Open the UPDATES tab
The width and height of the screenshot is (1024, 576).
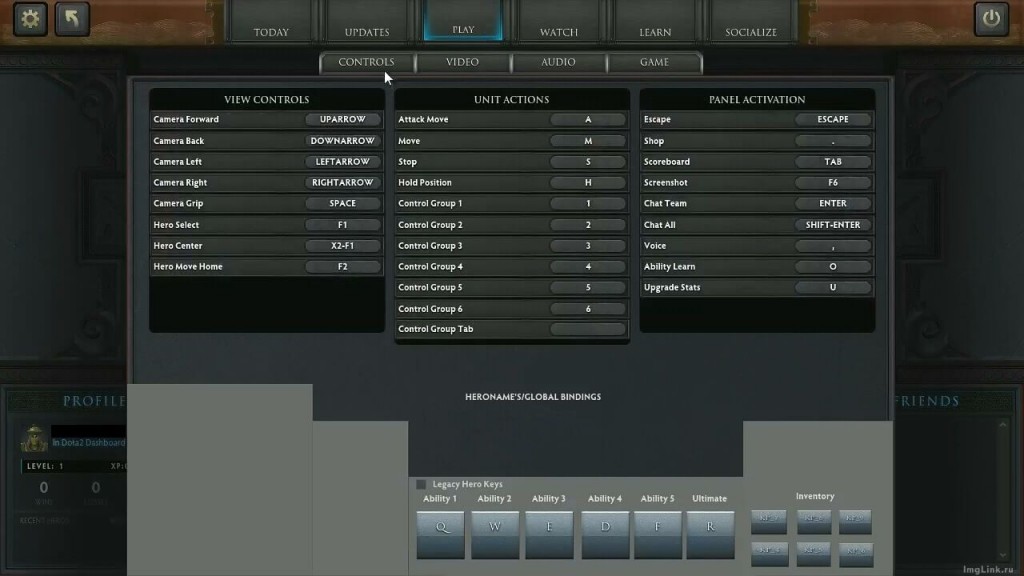click(367, 22)
